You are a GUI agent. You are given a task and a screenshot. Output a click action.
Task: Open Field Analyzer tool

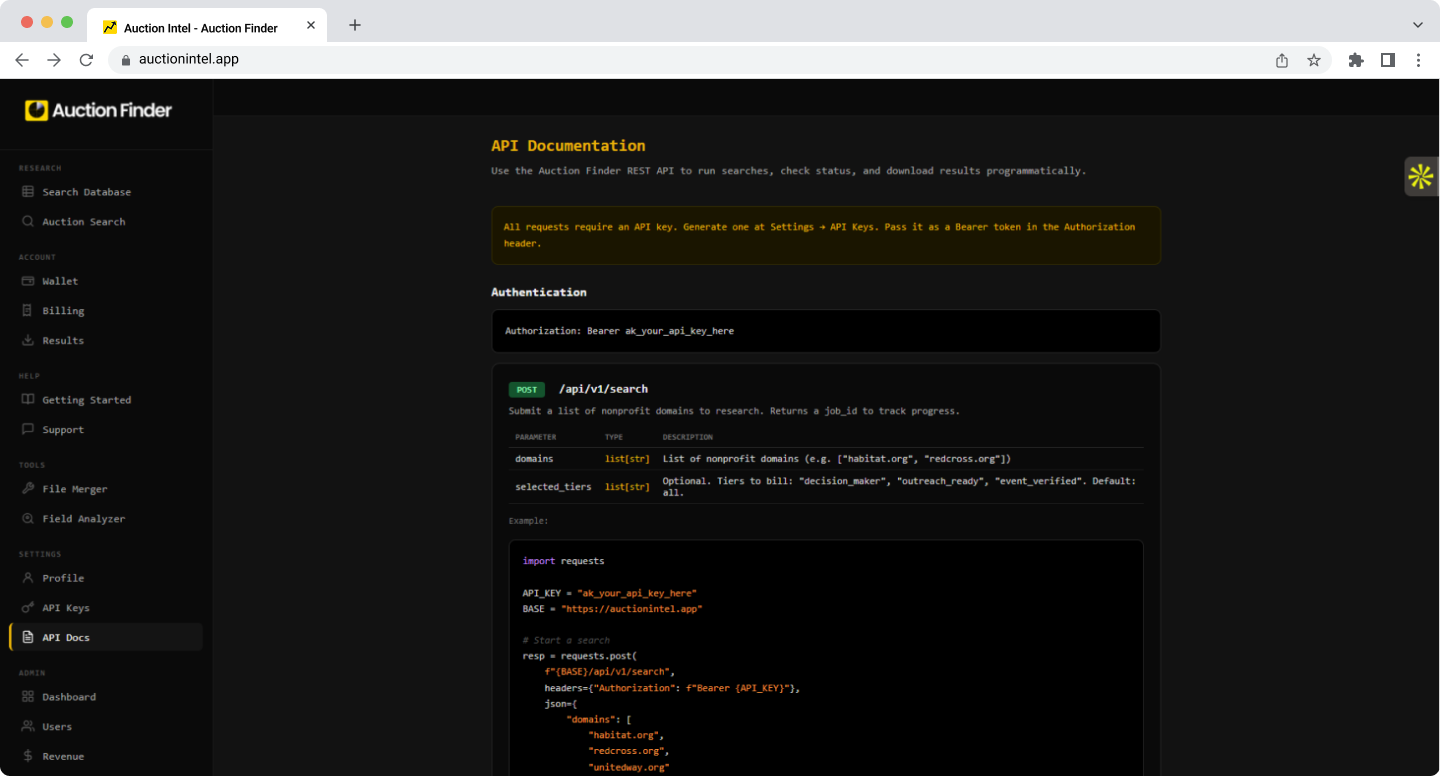tap(83, 519)
